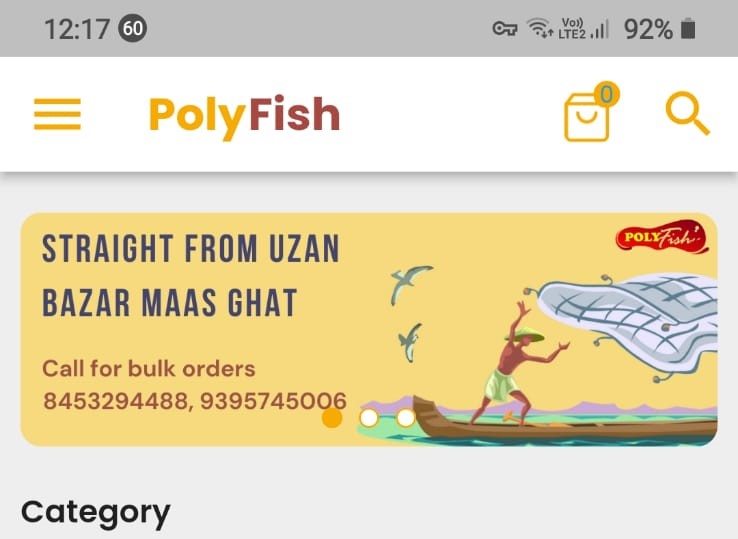Tap the Uzan Bazar Maas Ghat banner headline
This screenshot has height=539, width=738.
(x=191, y=275)
